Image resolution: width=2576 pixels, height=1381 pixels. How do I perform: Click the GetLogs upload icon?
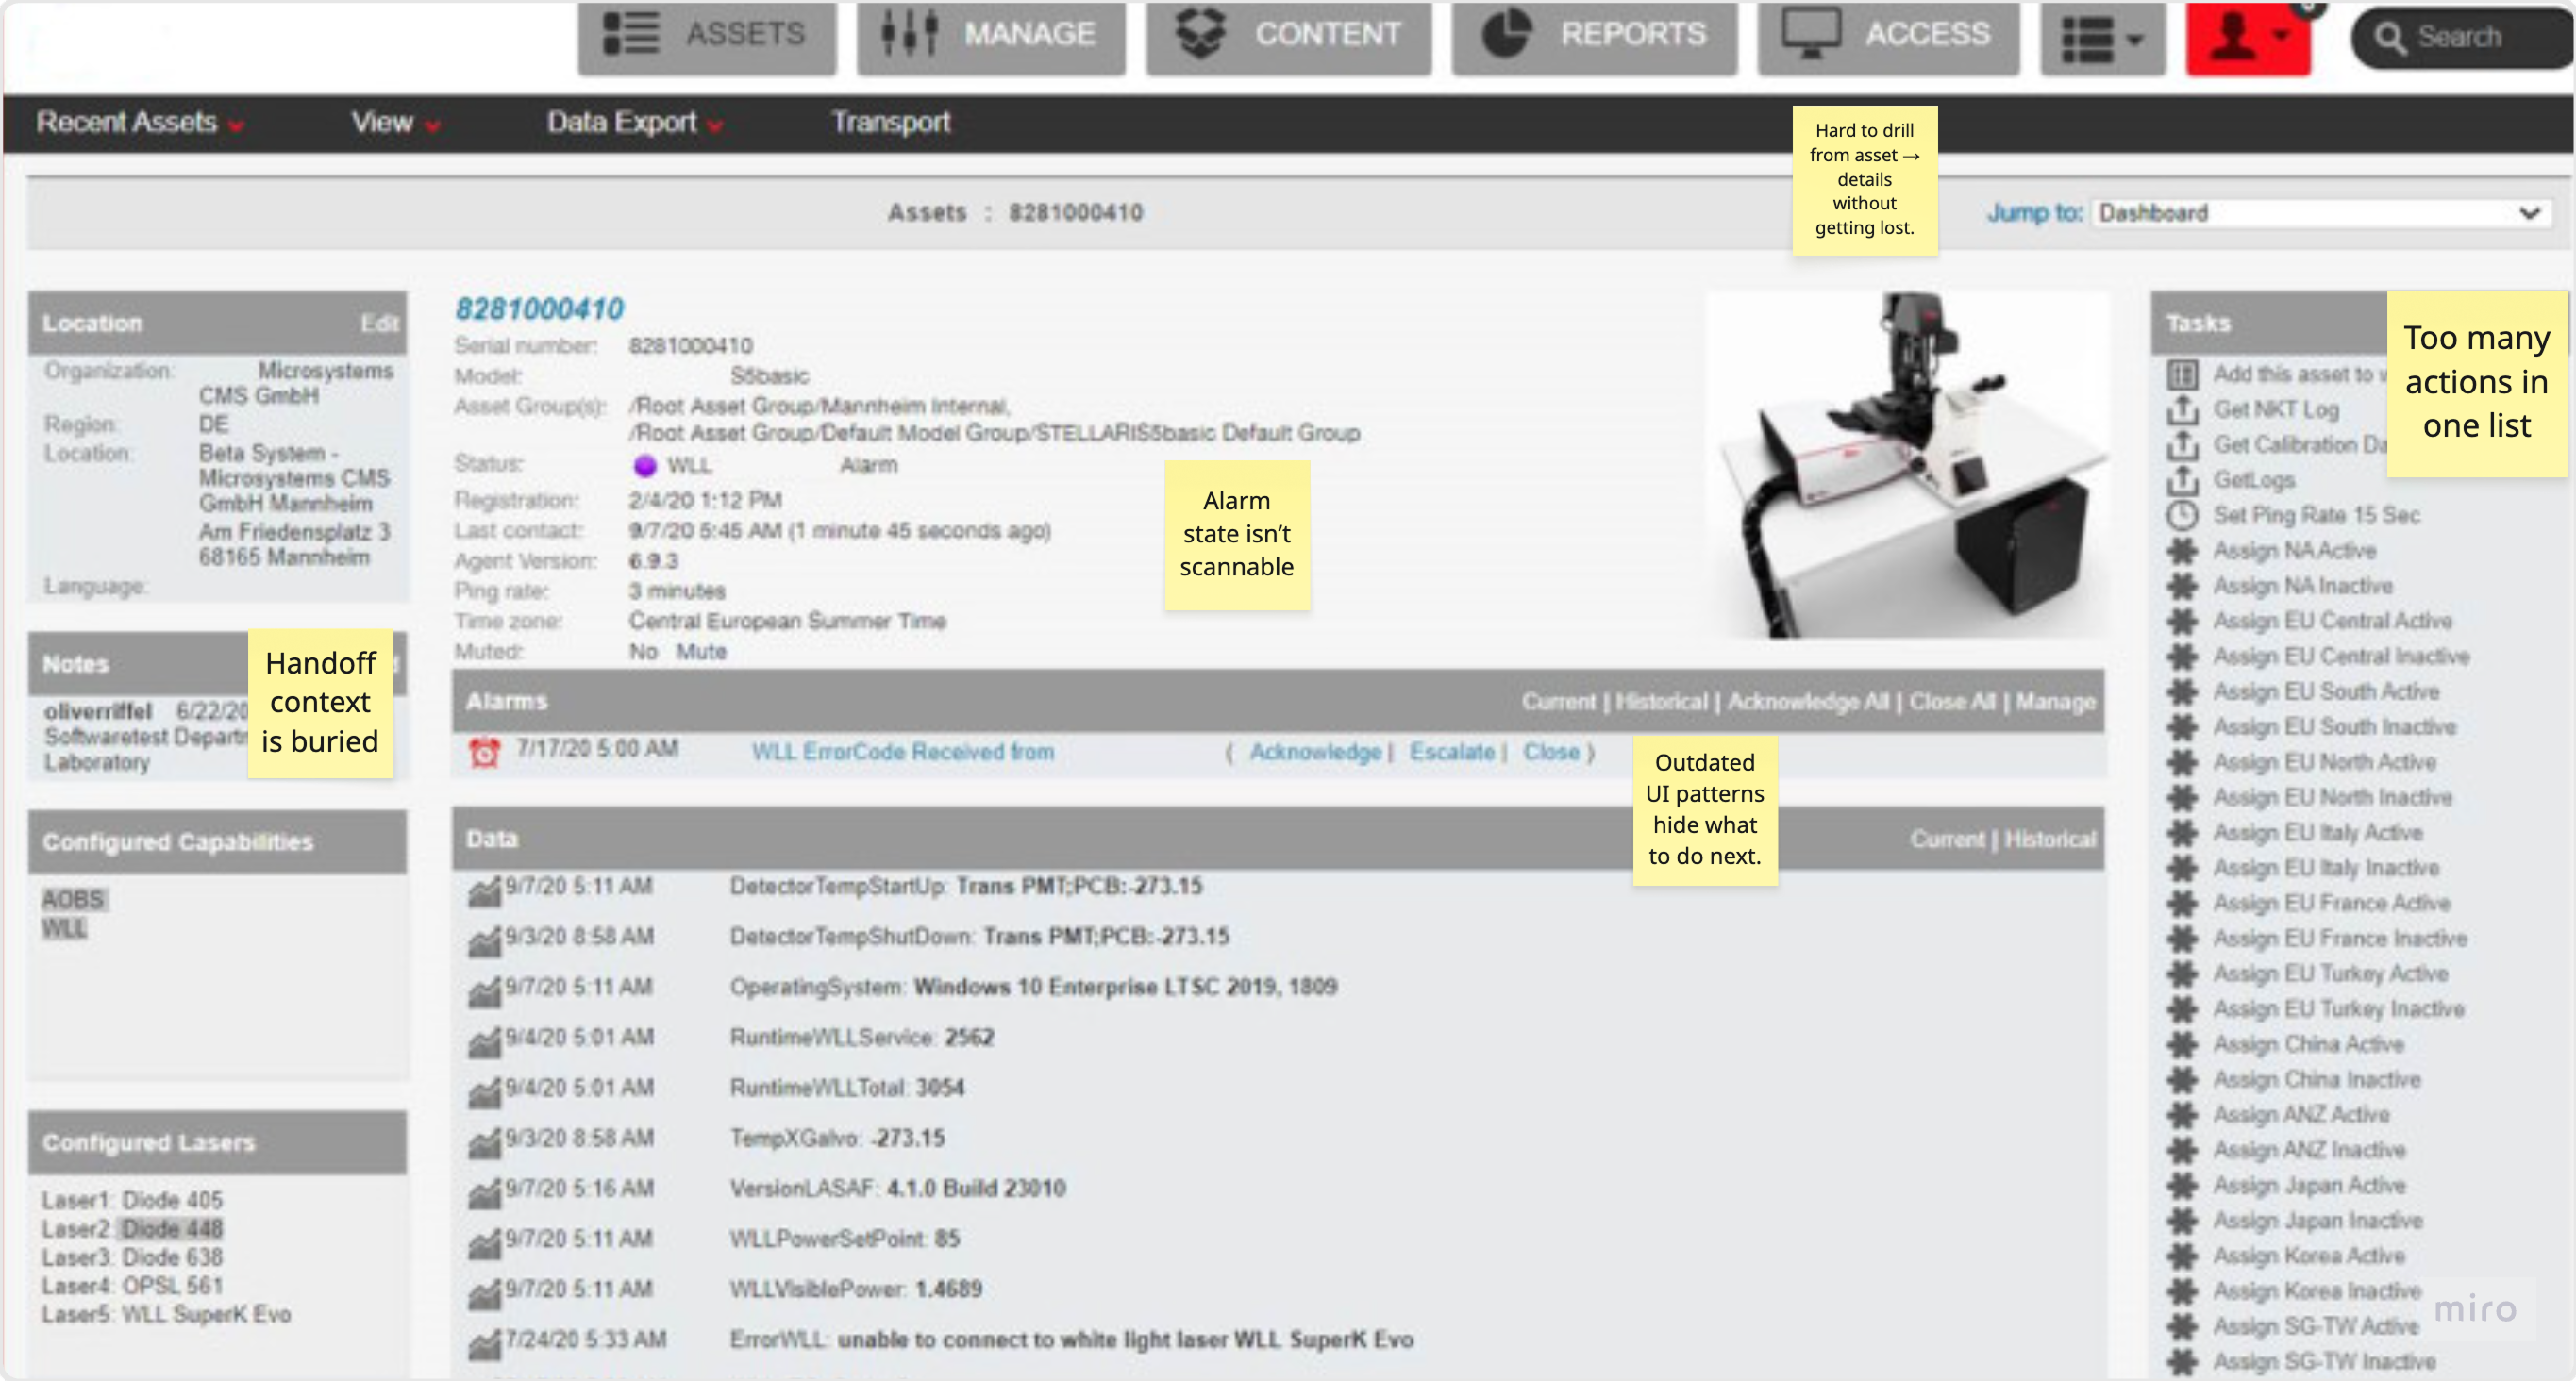2182,480
